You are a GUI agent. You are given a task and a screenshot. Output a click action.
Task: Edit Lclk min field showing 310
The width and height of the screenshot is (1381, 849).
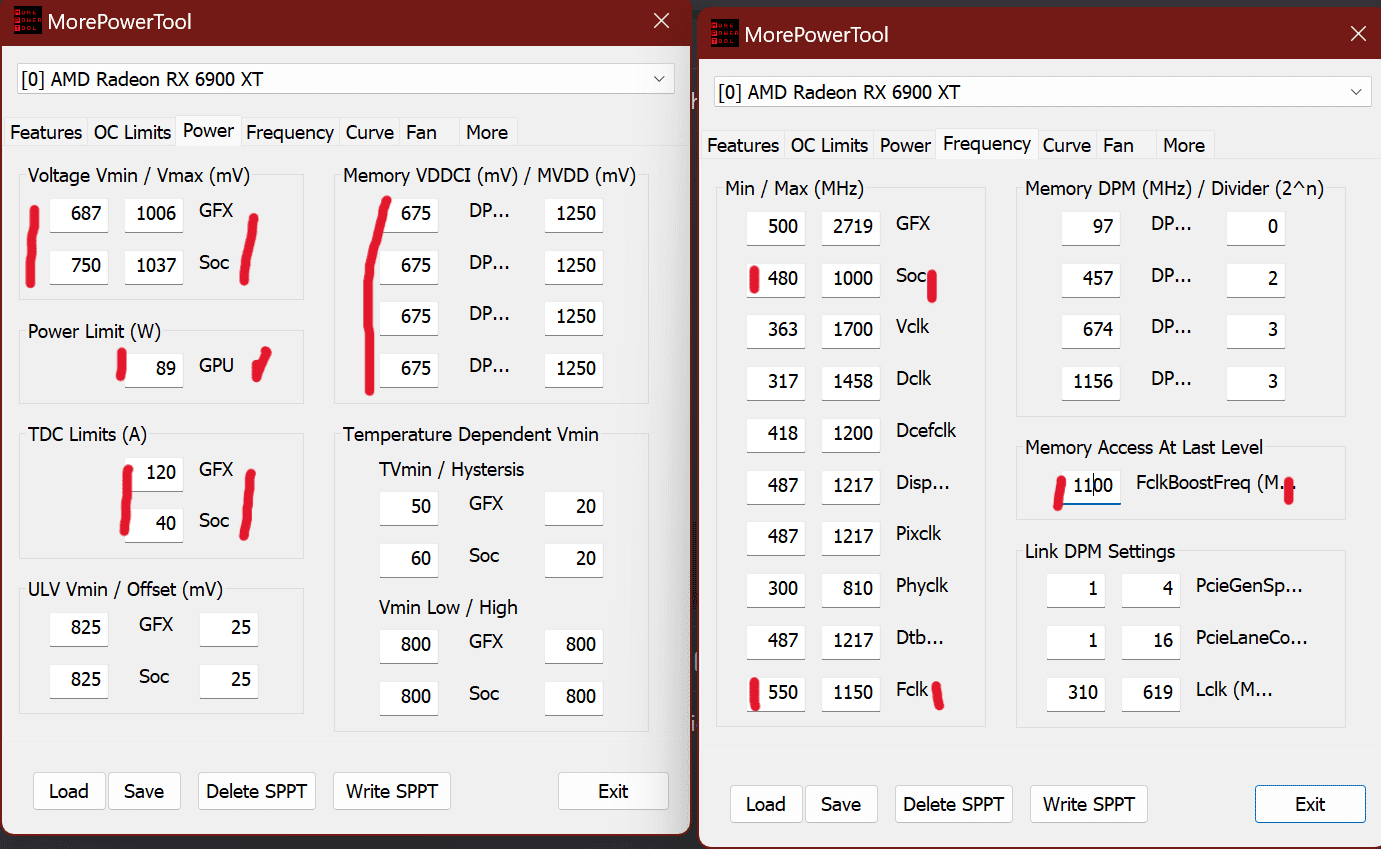[1076, 692]
